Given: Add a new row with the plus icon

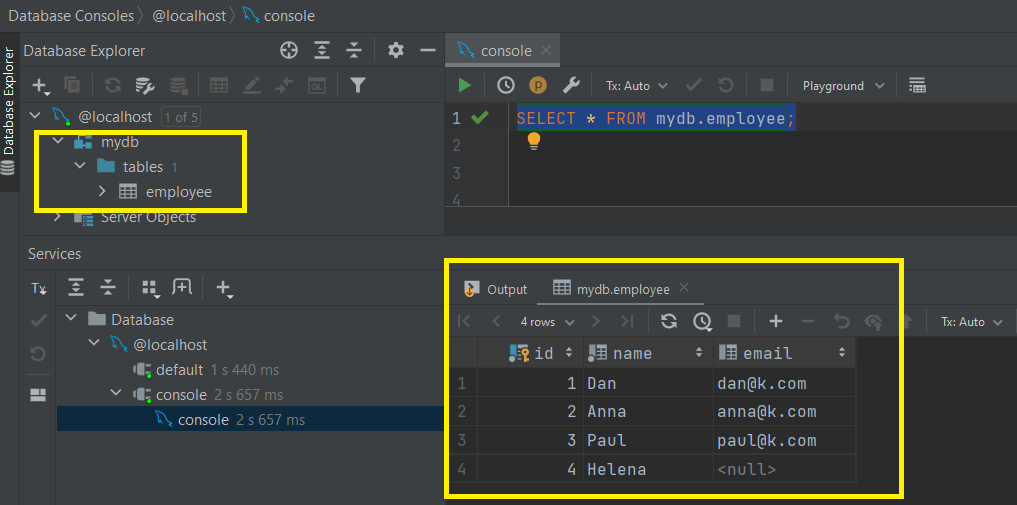Looking at the screenshot, I should tap(775, 321).
